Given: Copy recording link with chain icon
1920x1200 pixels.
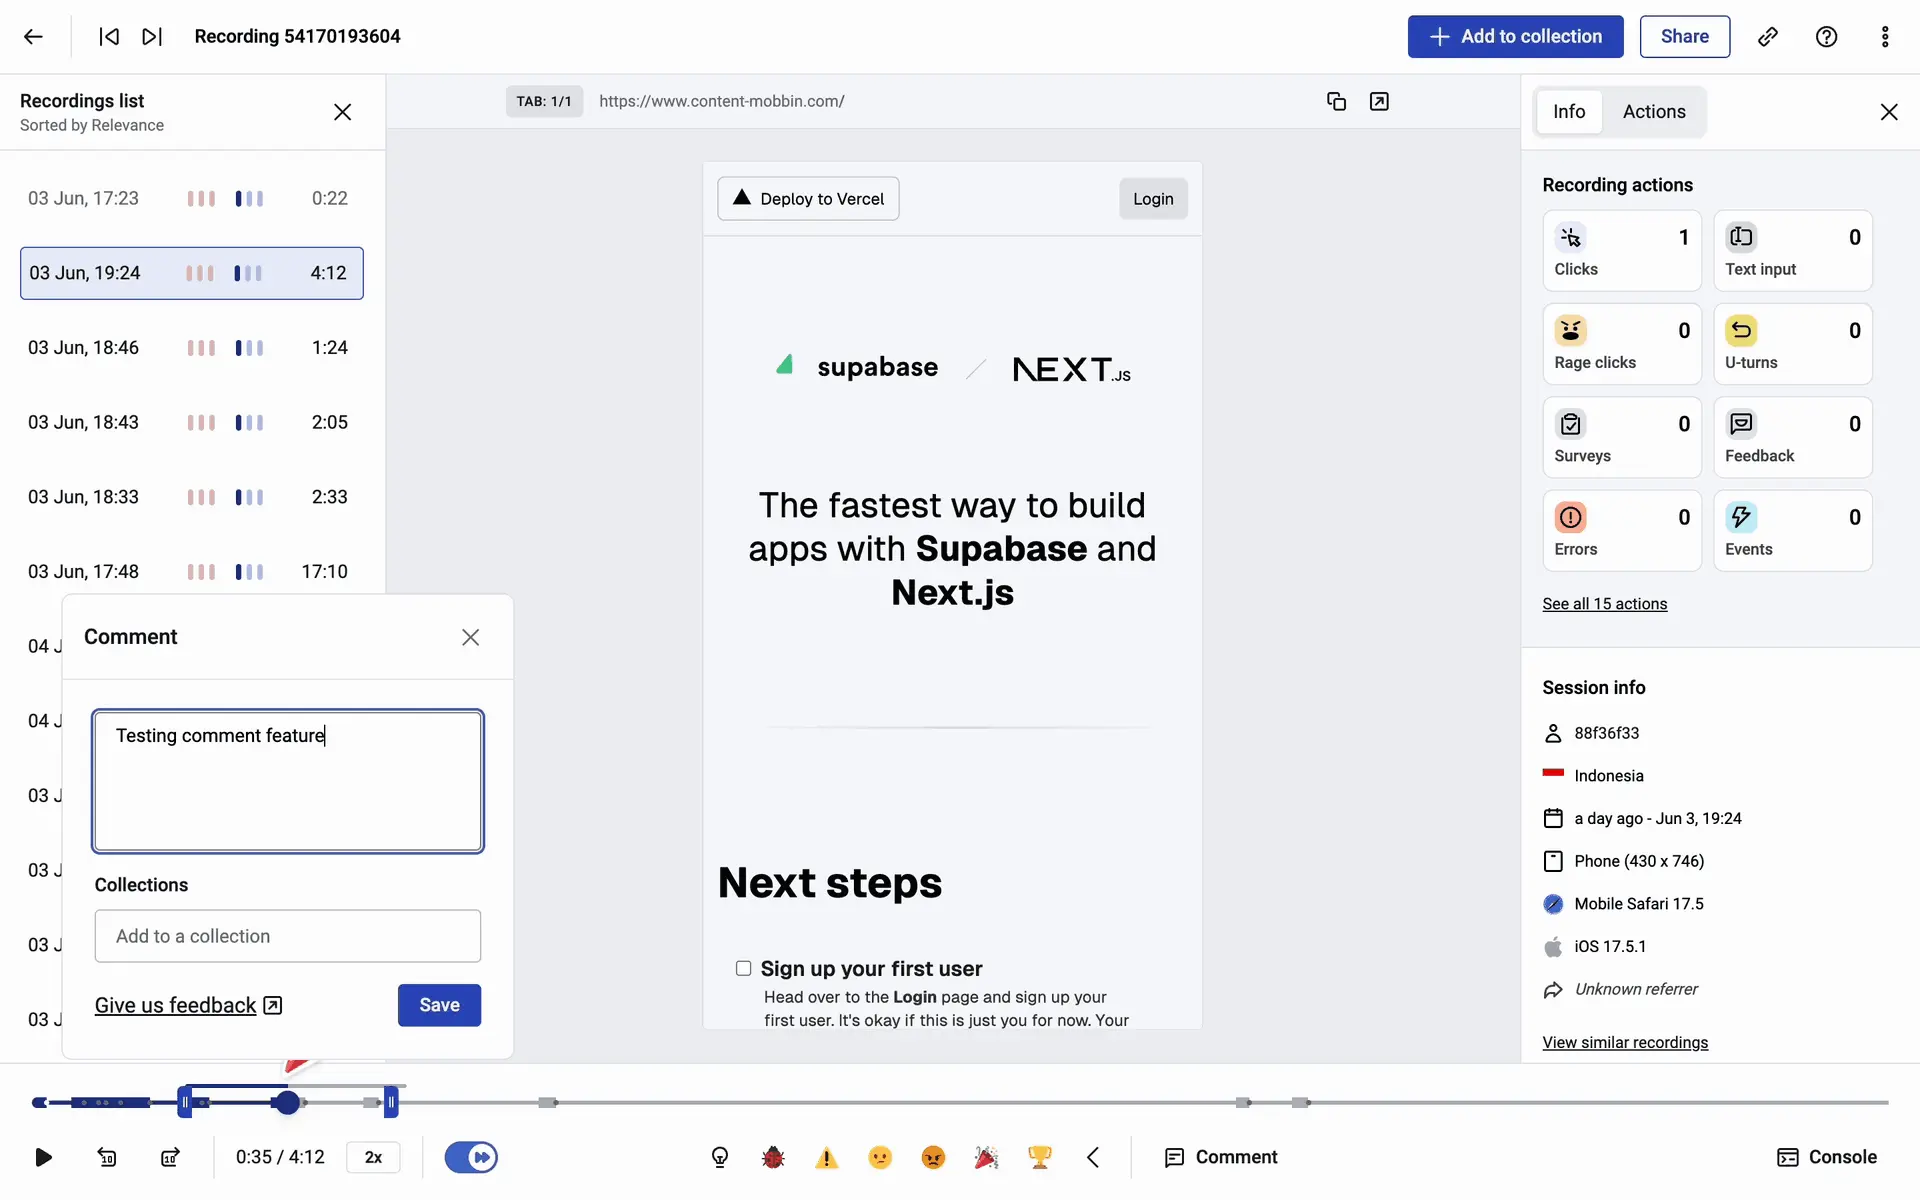Looking at the screenshot, I should tap(1767, 37).
